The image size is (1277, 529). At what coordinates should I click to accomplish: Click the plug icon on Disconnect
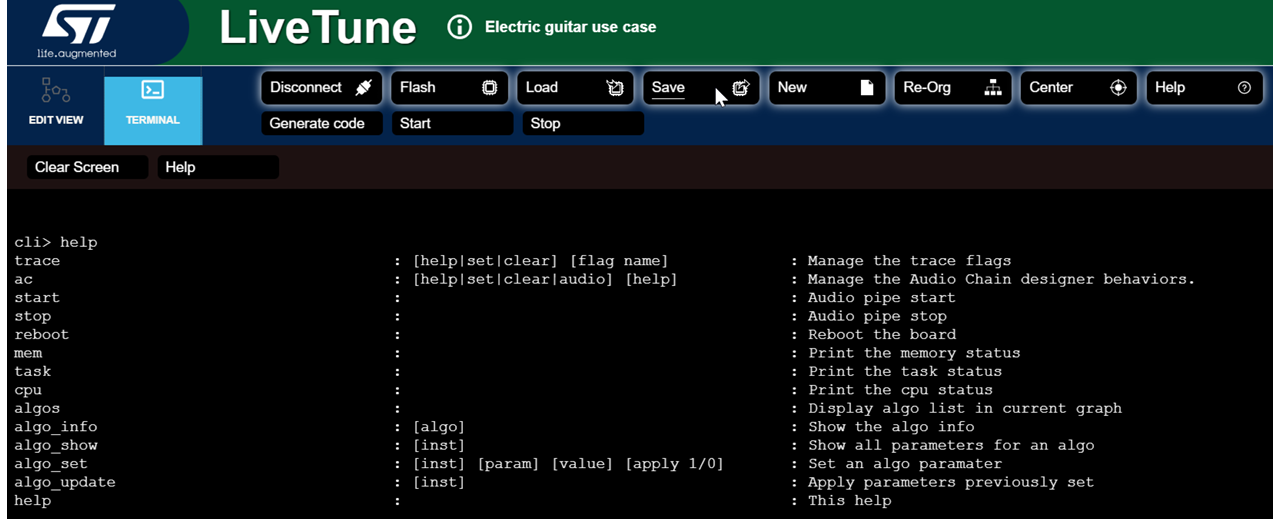(364, 88)
